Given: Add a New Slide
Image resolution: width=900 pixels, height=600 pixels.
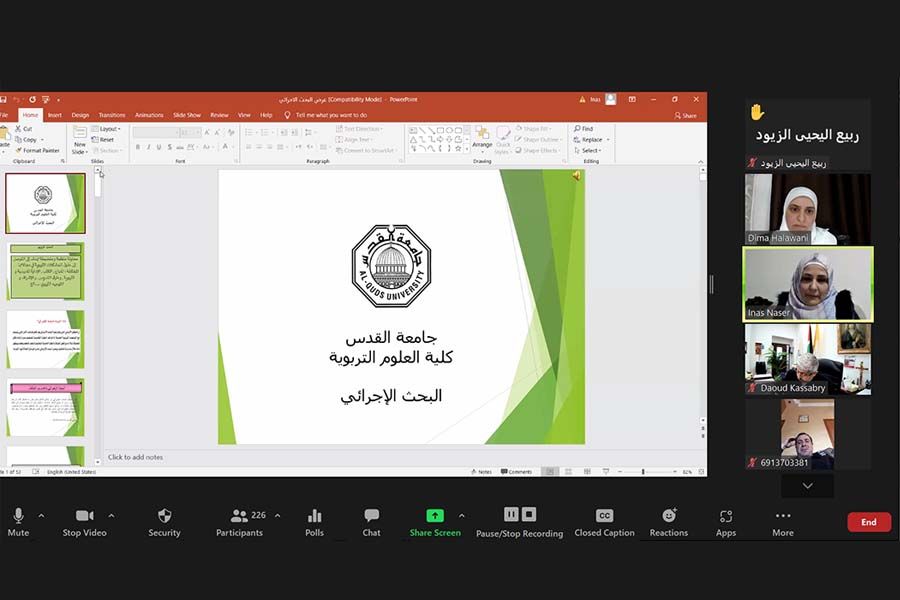Looking at the screenshot, I should click(79, 140).
